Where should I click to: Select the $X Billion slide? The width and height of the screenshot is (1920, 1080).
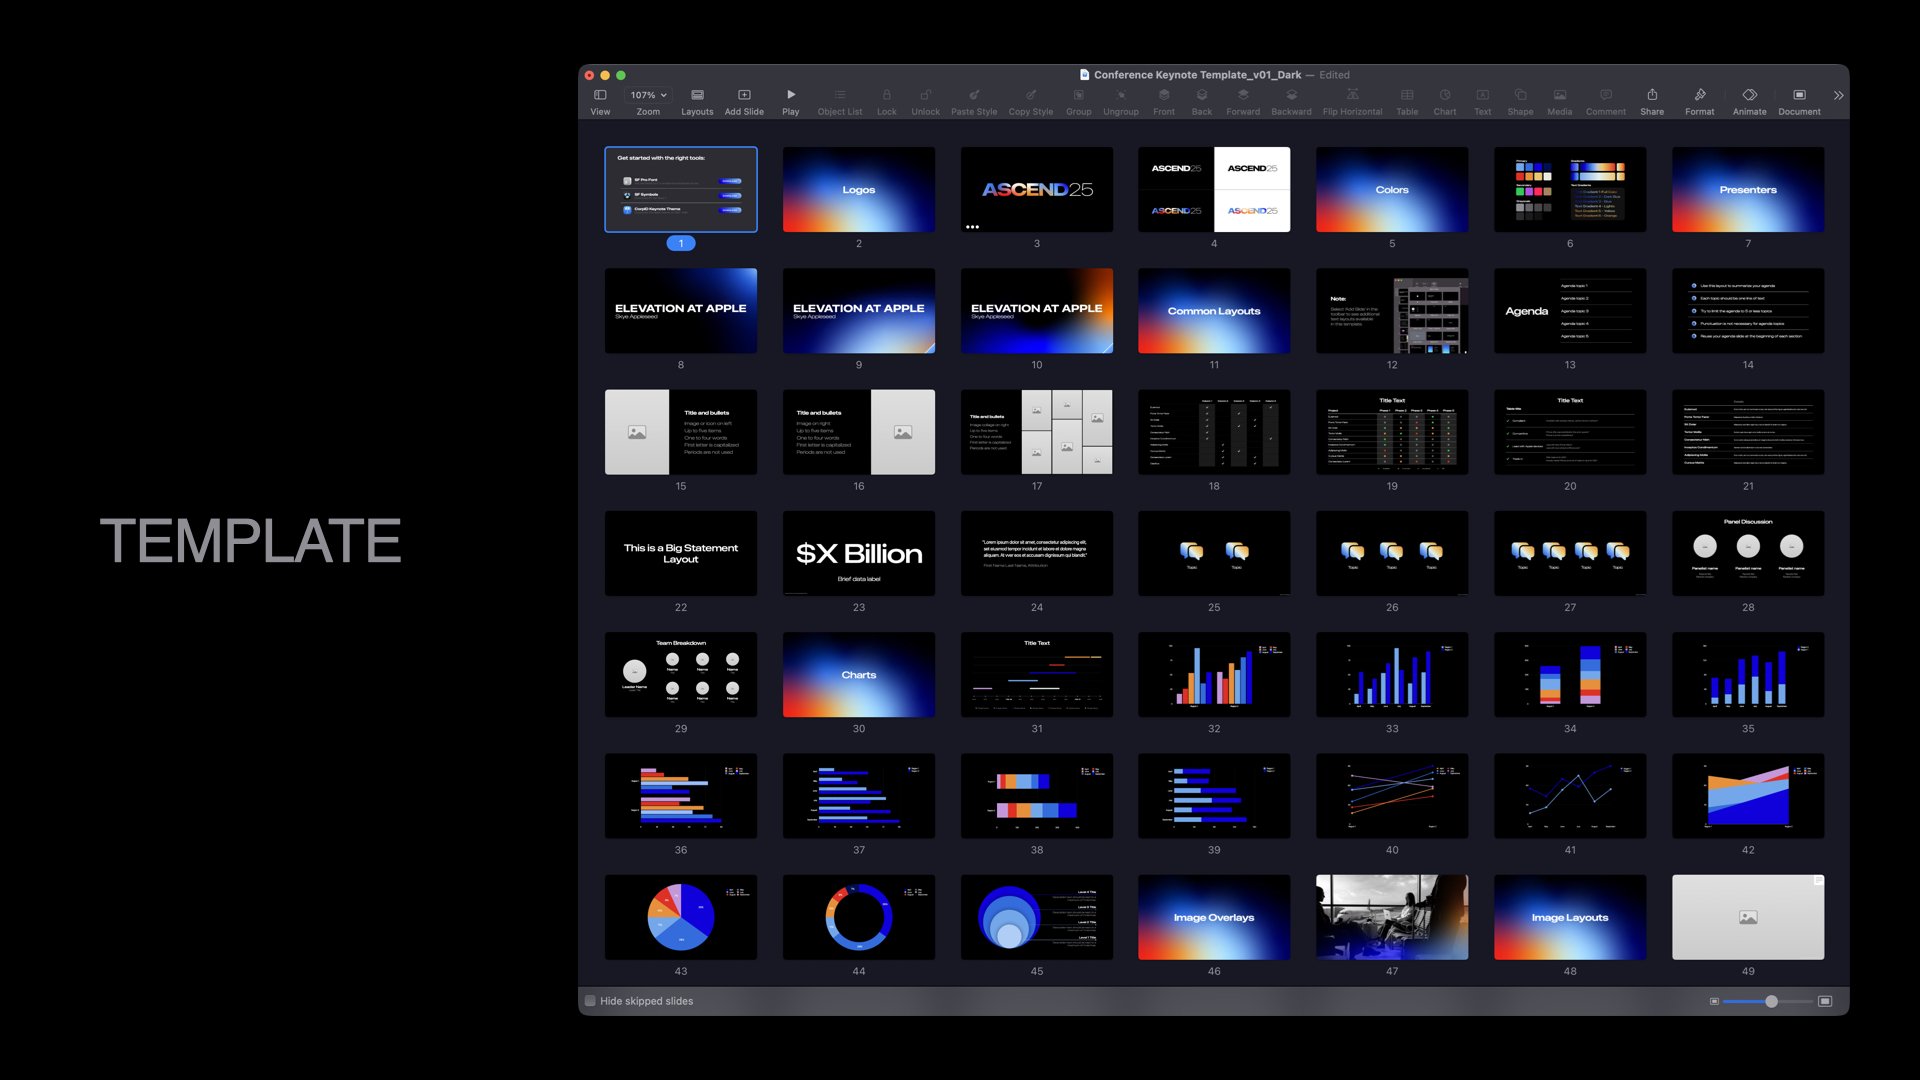tap(858, 554)
